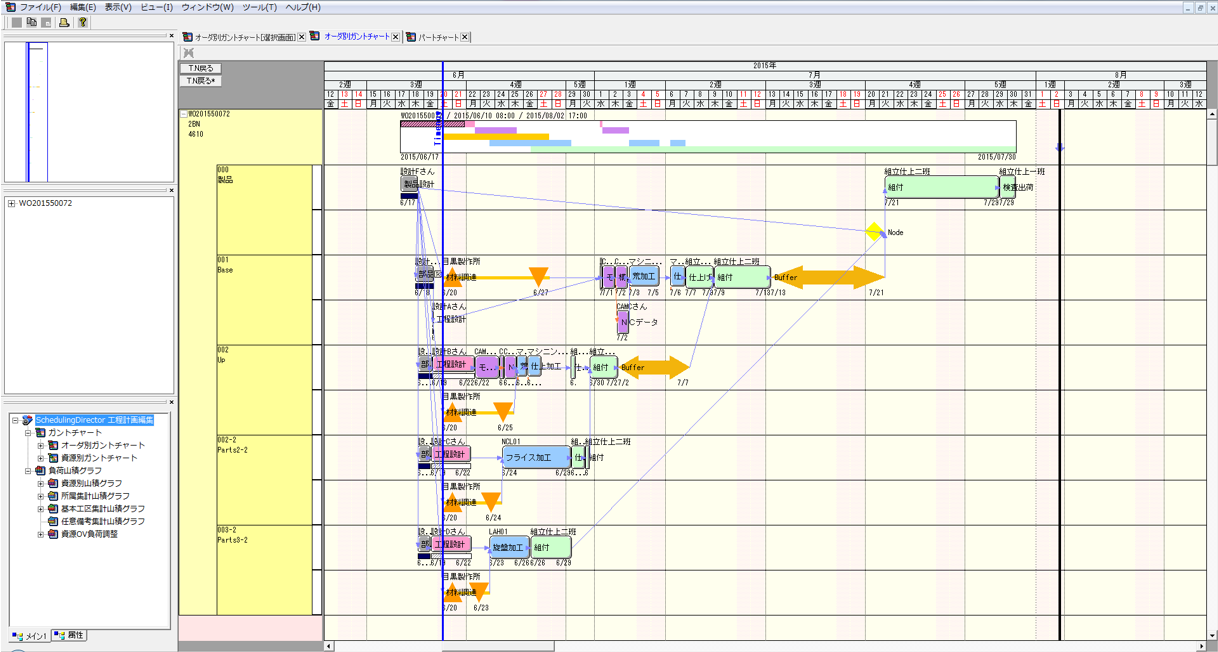This screenshot has width=1218, height=652.
Task: Click the yellow Node diamond marker
Action: [x=872, y=232]
